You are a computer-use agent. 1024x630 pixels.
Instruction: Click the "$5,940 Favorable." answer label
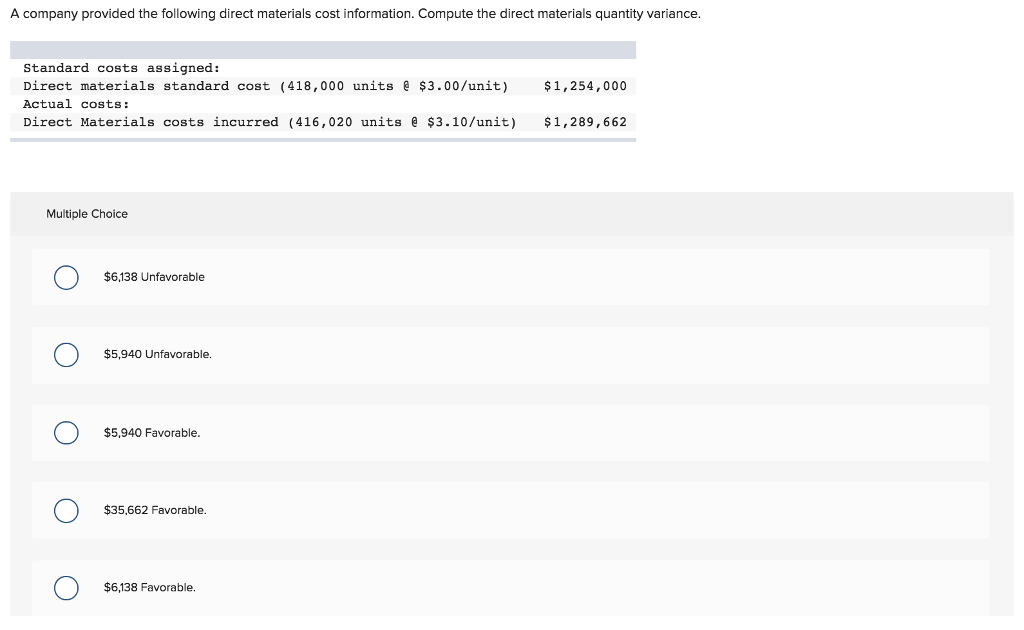[152, 433]
